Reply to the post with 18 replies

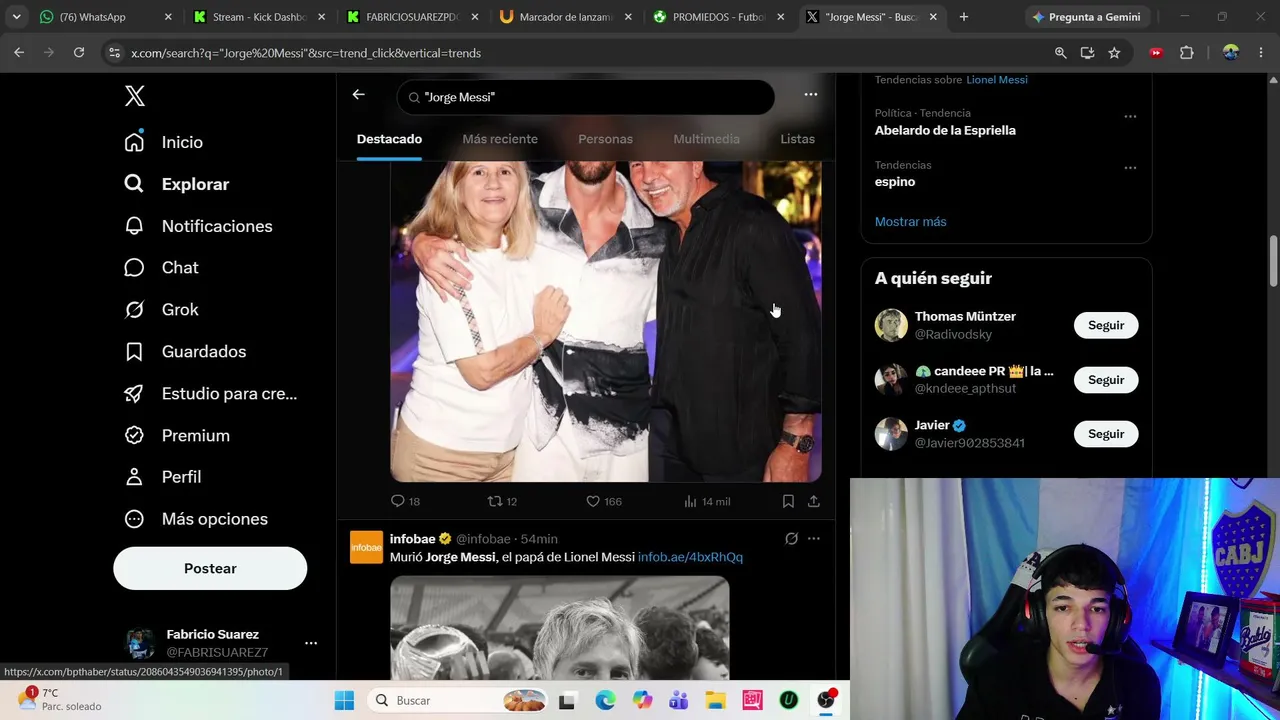[x=405, y=501]
